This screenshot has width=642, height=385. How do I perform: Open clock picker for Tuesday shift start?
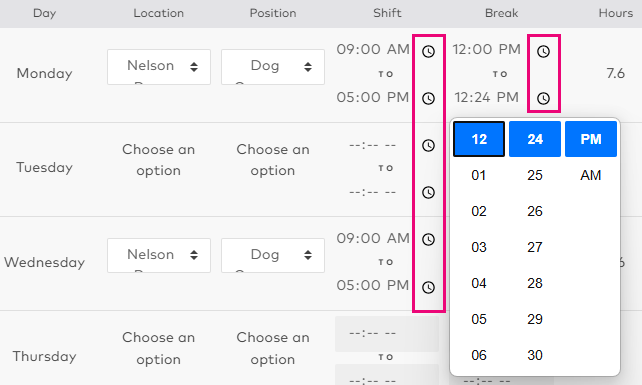(x=428, y=145)
